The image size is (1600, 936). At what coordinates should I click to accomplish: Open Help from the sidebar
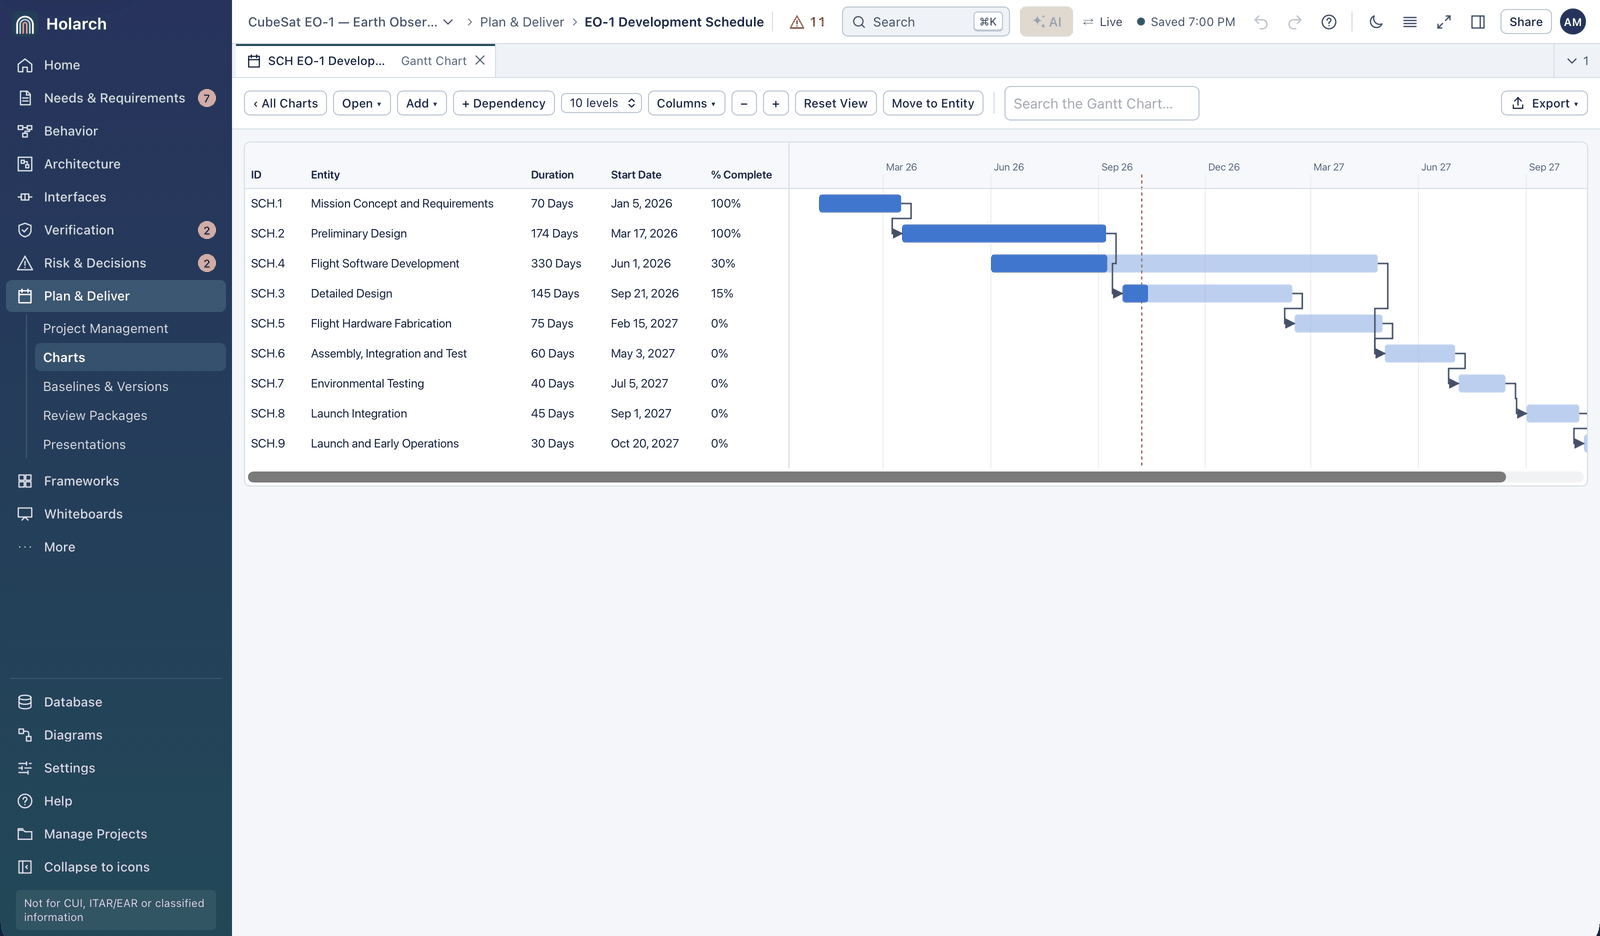[116, 801]
